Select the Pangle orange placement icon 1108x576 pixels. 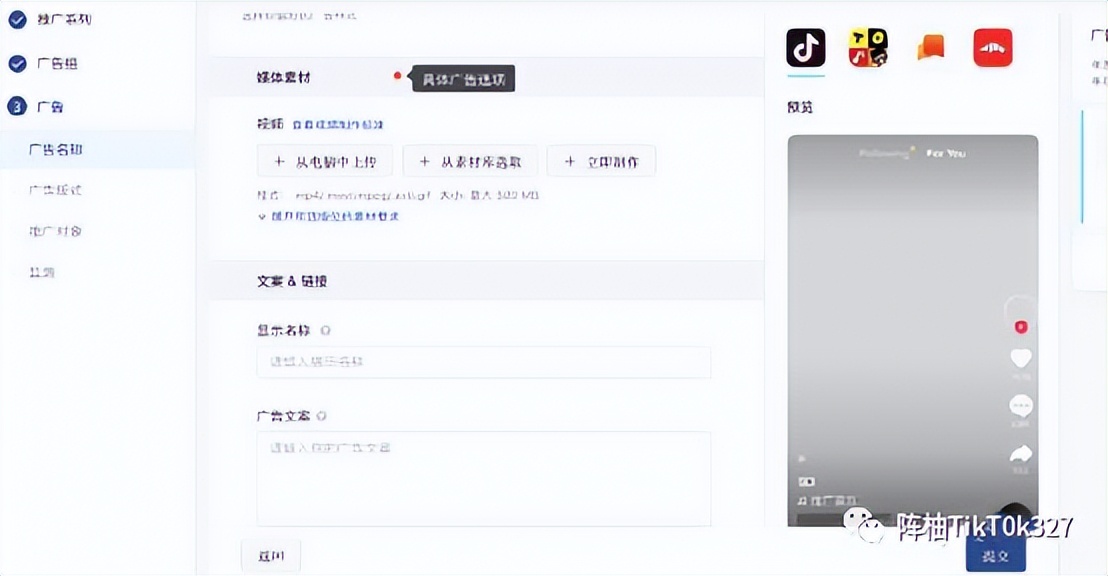click(929, 46)
